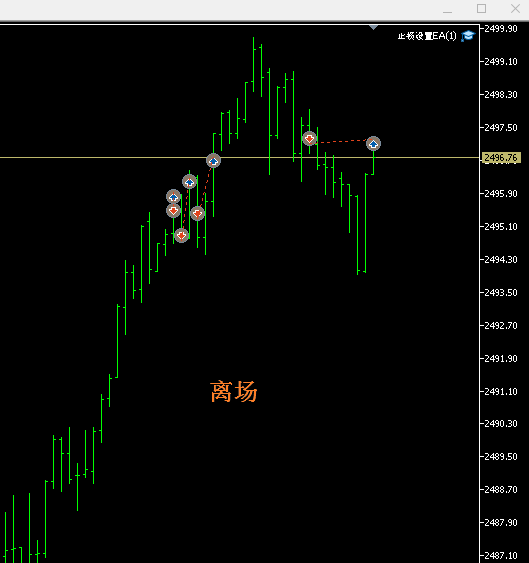
Task: Click the 2487.90 price scale label
Action: click(501, 523)
